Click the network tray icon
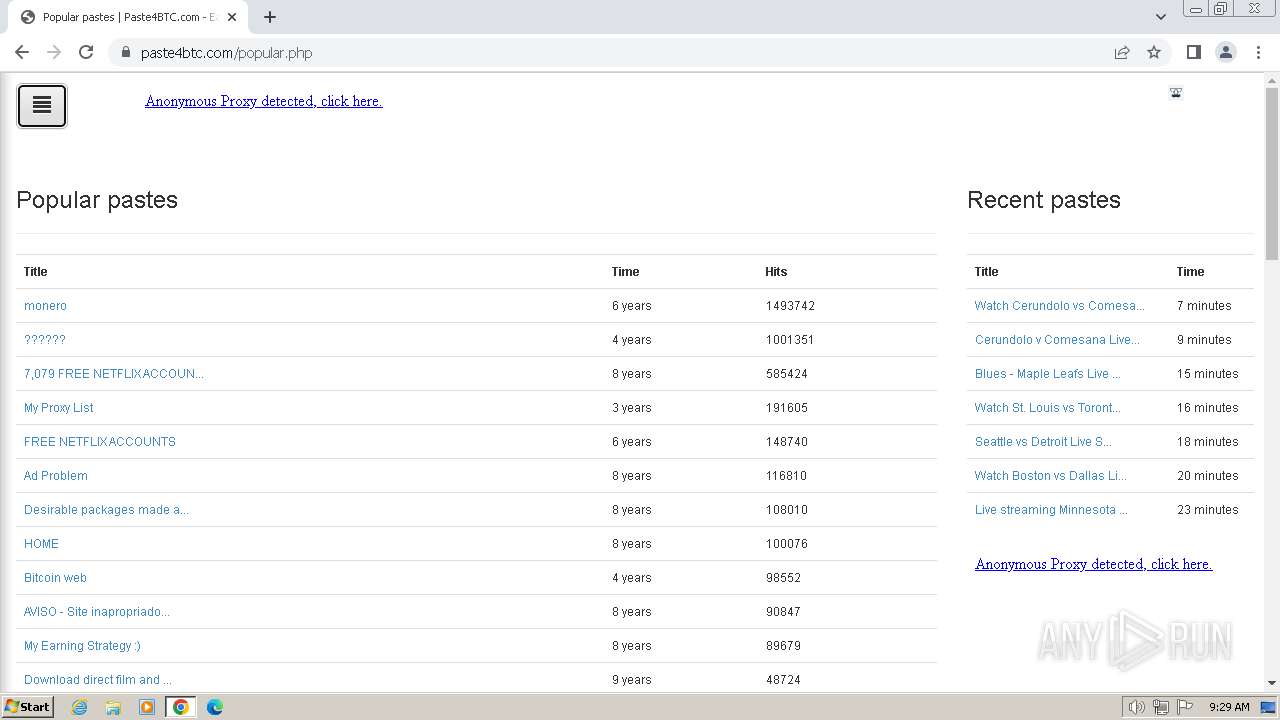 pyautogui.click(x=1161, y=707)
